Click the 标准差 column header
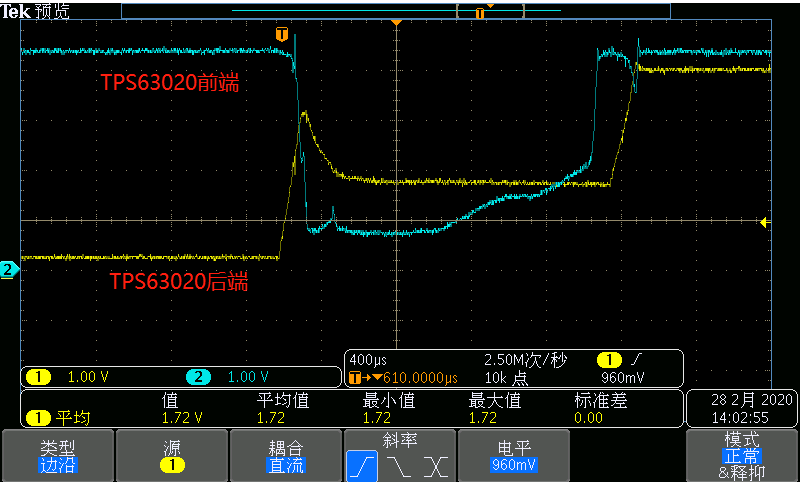Screen dimensions: 800x482 click(x=601, y=401)
